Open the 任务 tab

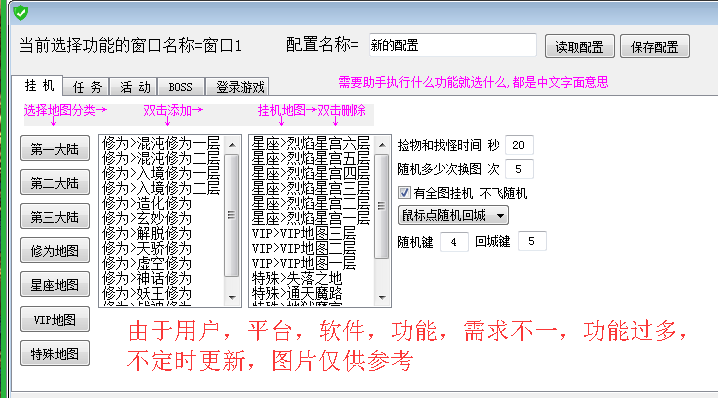(87, 87)
